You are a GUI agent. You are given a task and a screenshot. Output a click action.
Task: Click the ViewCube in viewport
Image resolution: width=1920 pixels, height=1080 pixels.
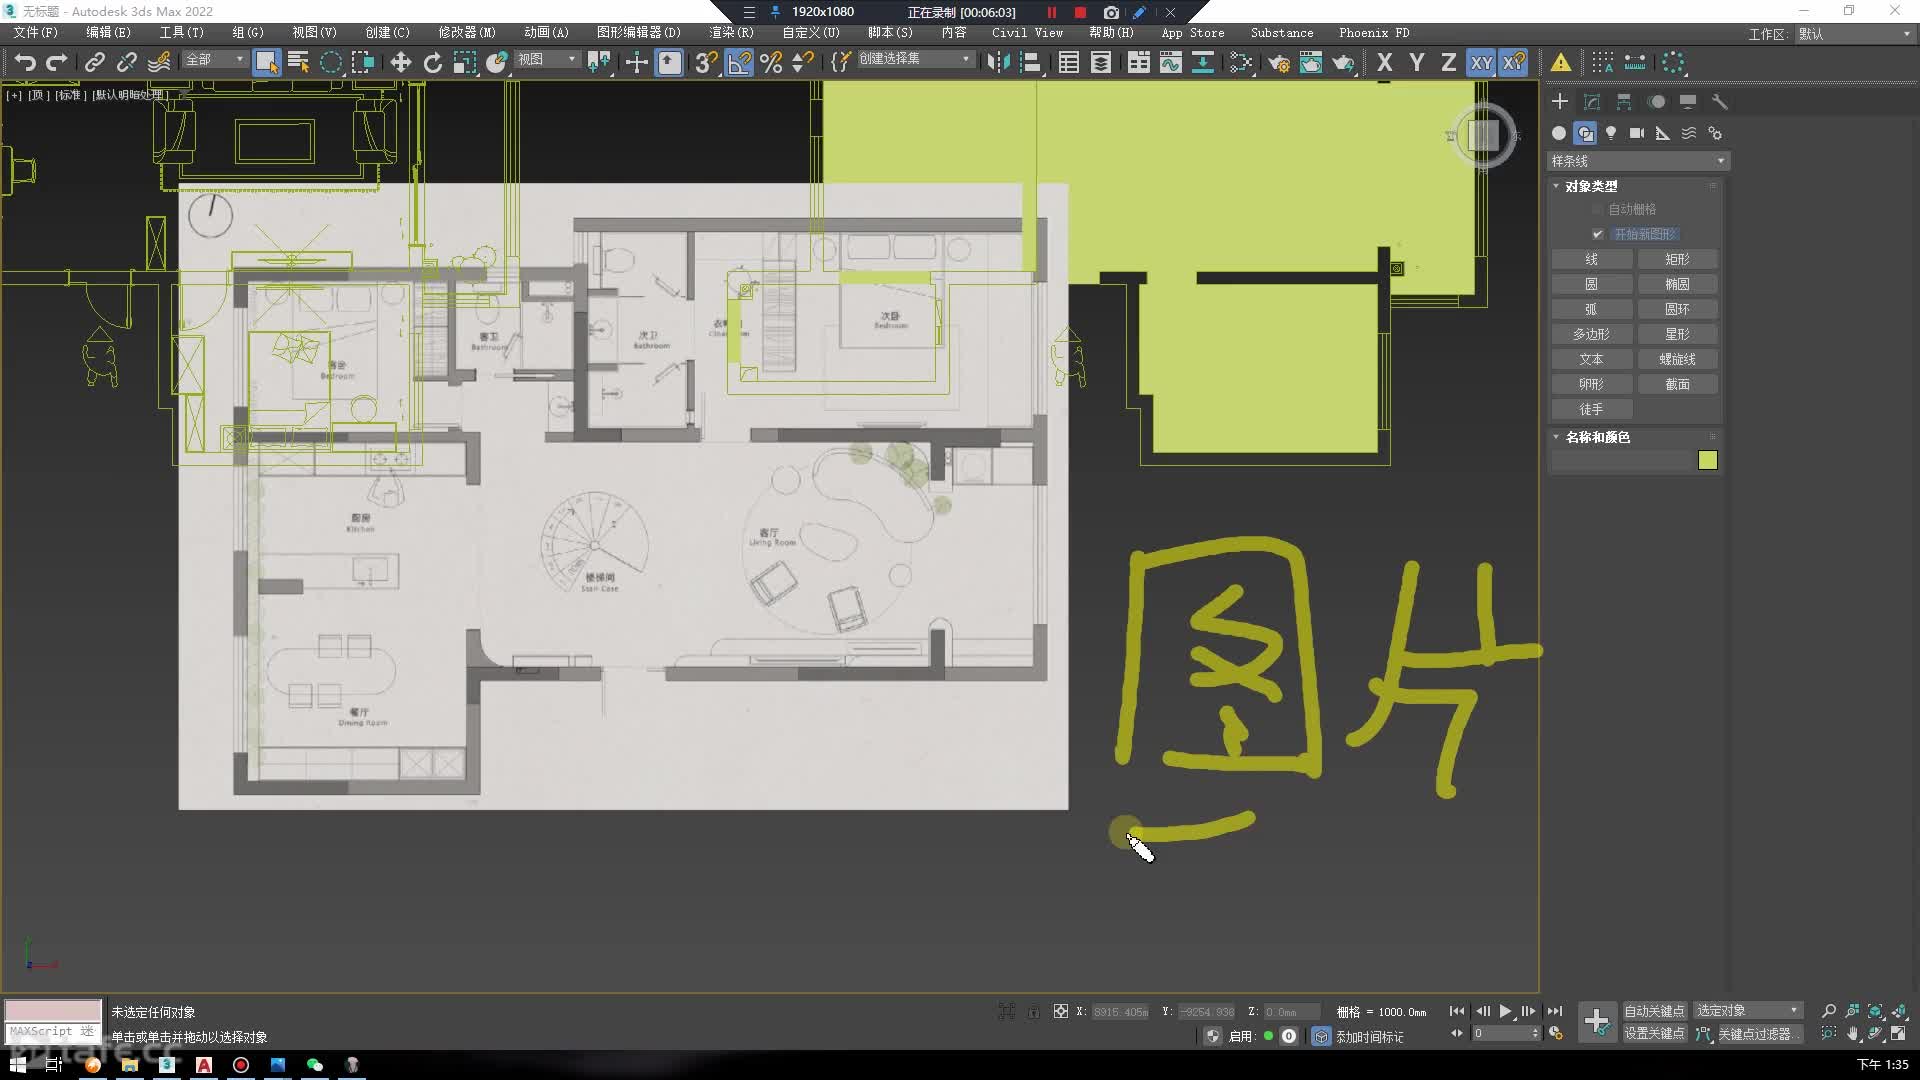click(x=1483, y=135)
